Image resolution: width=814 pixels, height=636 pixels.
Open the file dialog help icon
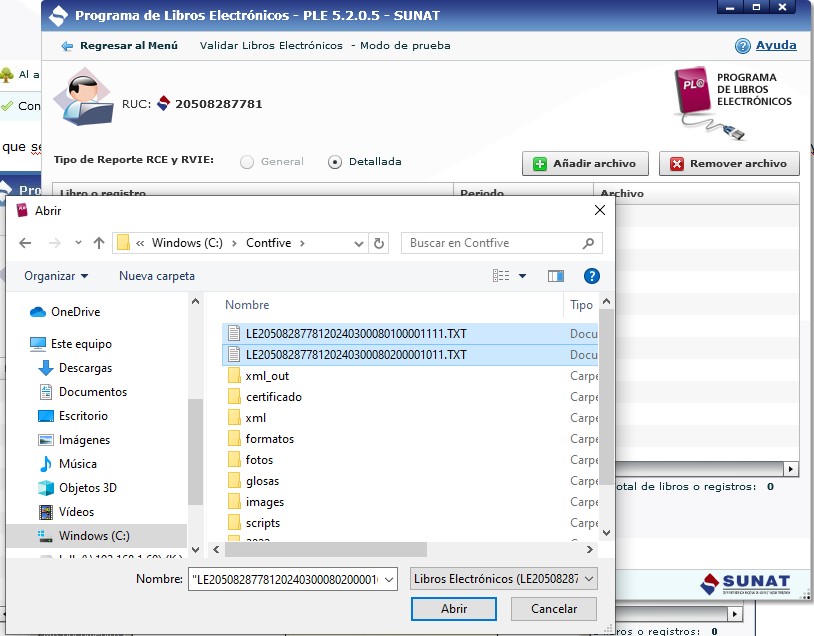(x=591, y=276)
